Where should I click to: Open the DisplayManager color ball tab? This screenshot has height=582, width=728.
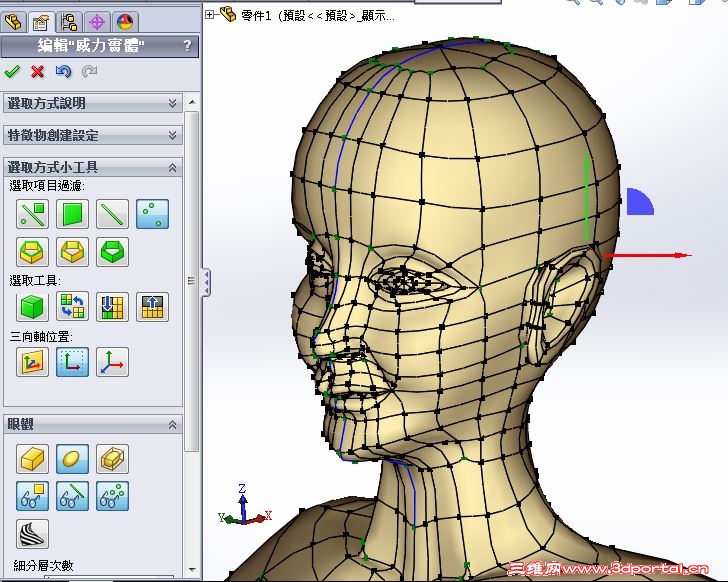[x=125, y=22]
